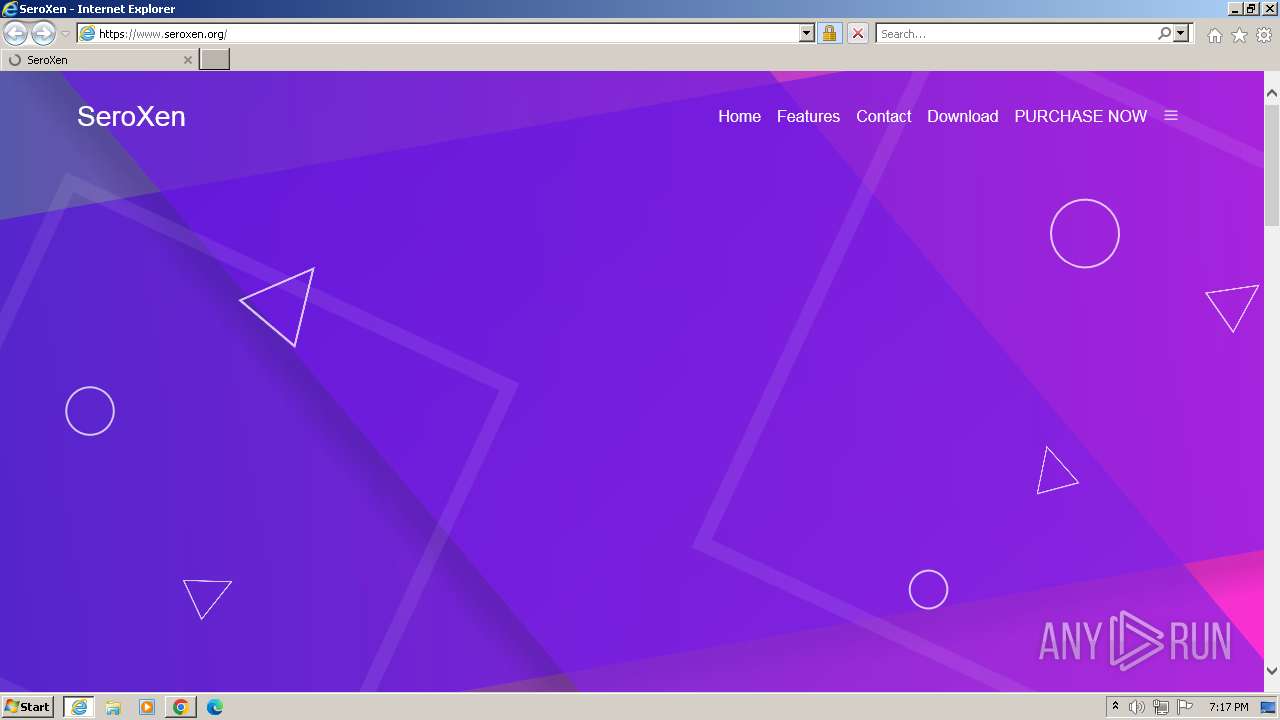This screenshot has height=720, width=1280.
Task: Open a new blank tab
Action: (x=215, y=60)
